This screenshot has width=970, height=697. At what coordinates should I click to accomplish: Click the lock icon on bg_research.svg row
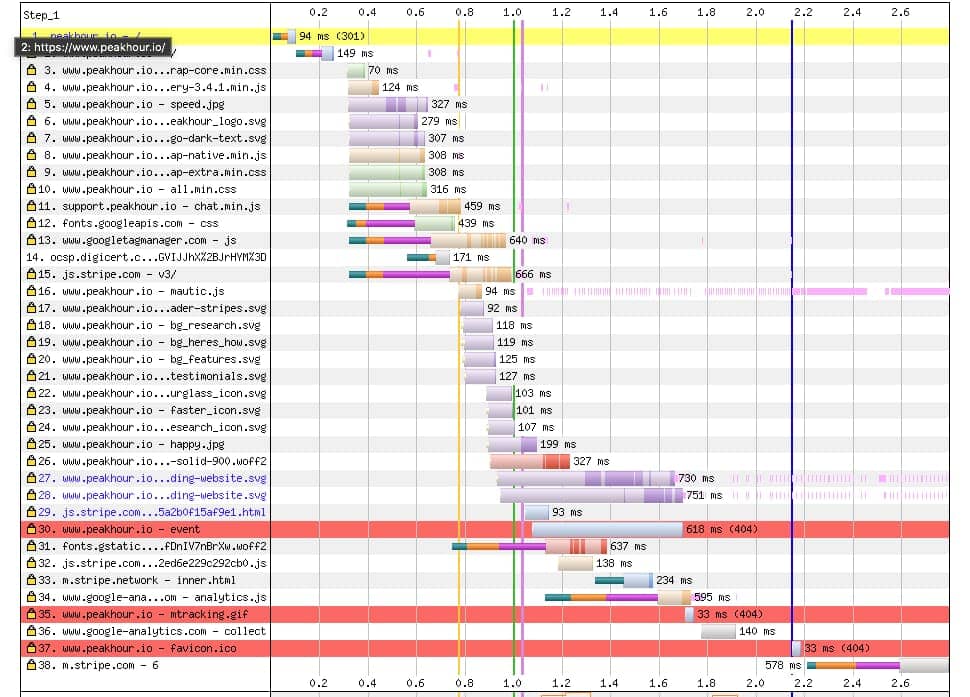pyautogui.click(x=32, y=325)
